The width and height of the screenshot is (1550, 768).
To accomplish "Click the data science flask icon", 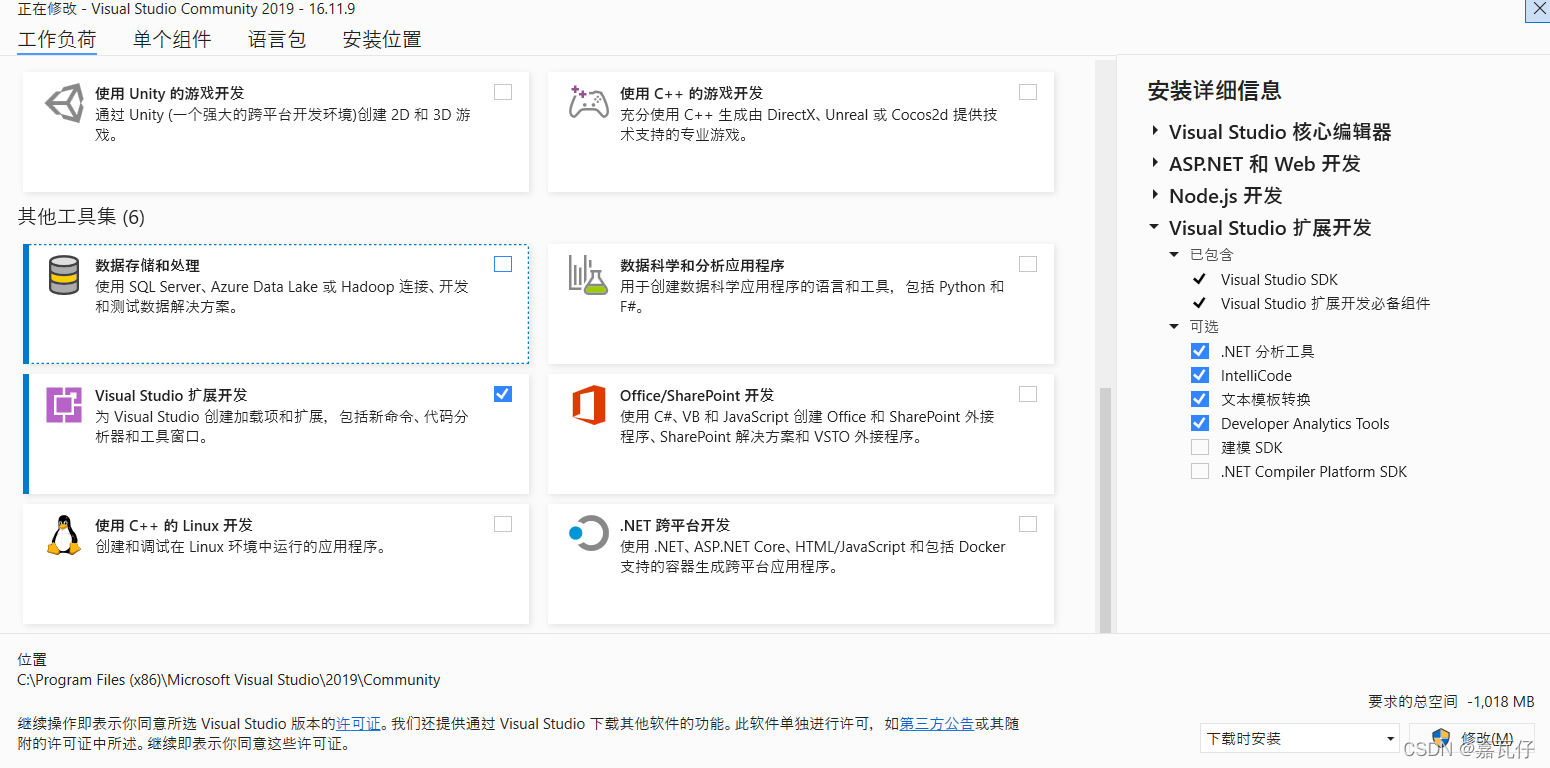I will (x=588, y=274).
